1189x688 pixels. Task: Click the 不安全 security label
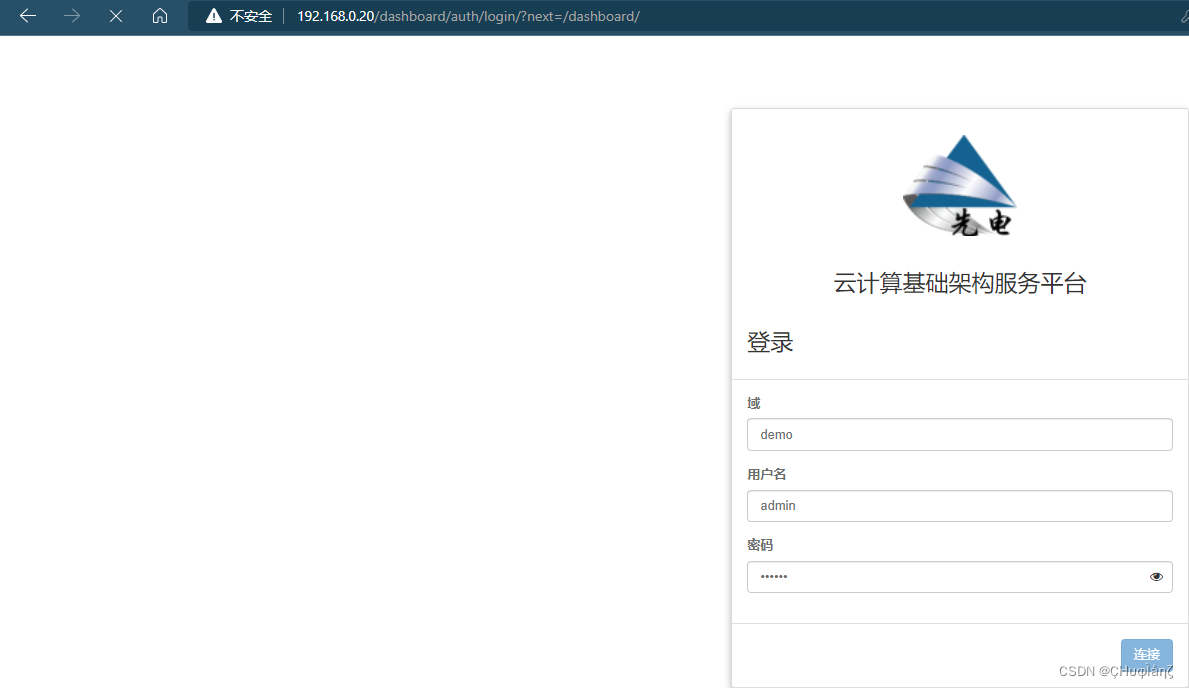(x=250, y=16)
